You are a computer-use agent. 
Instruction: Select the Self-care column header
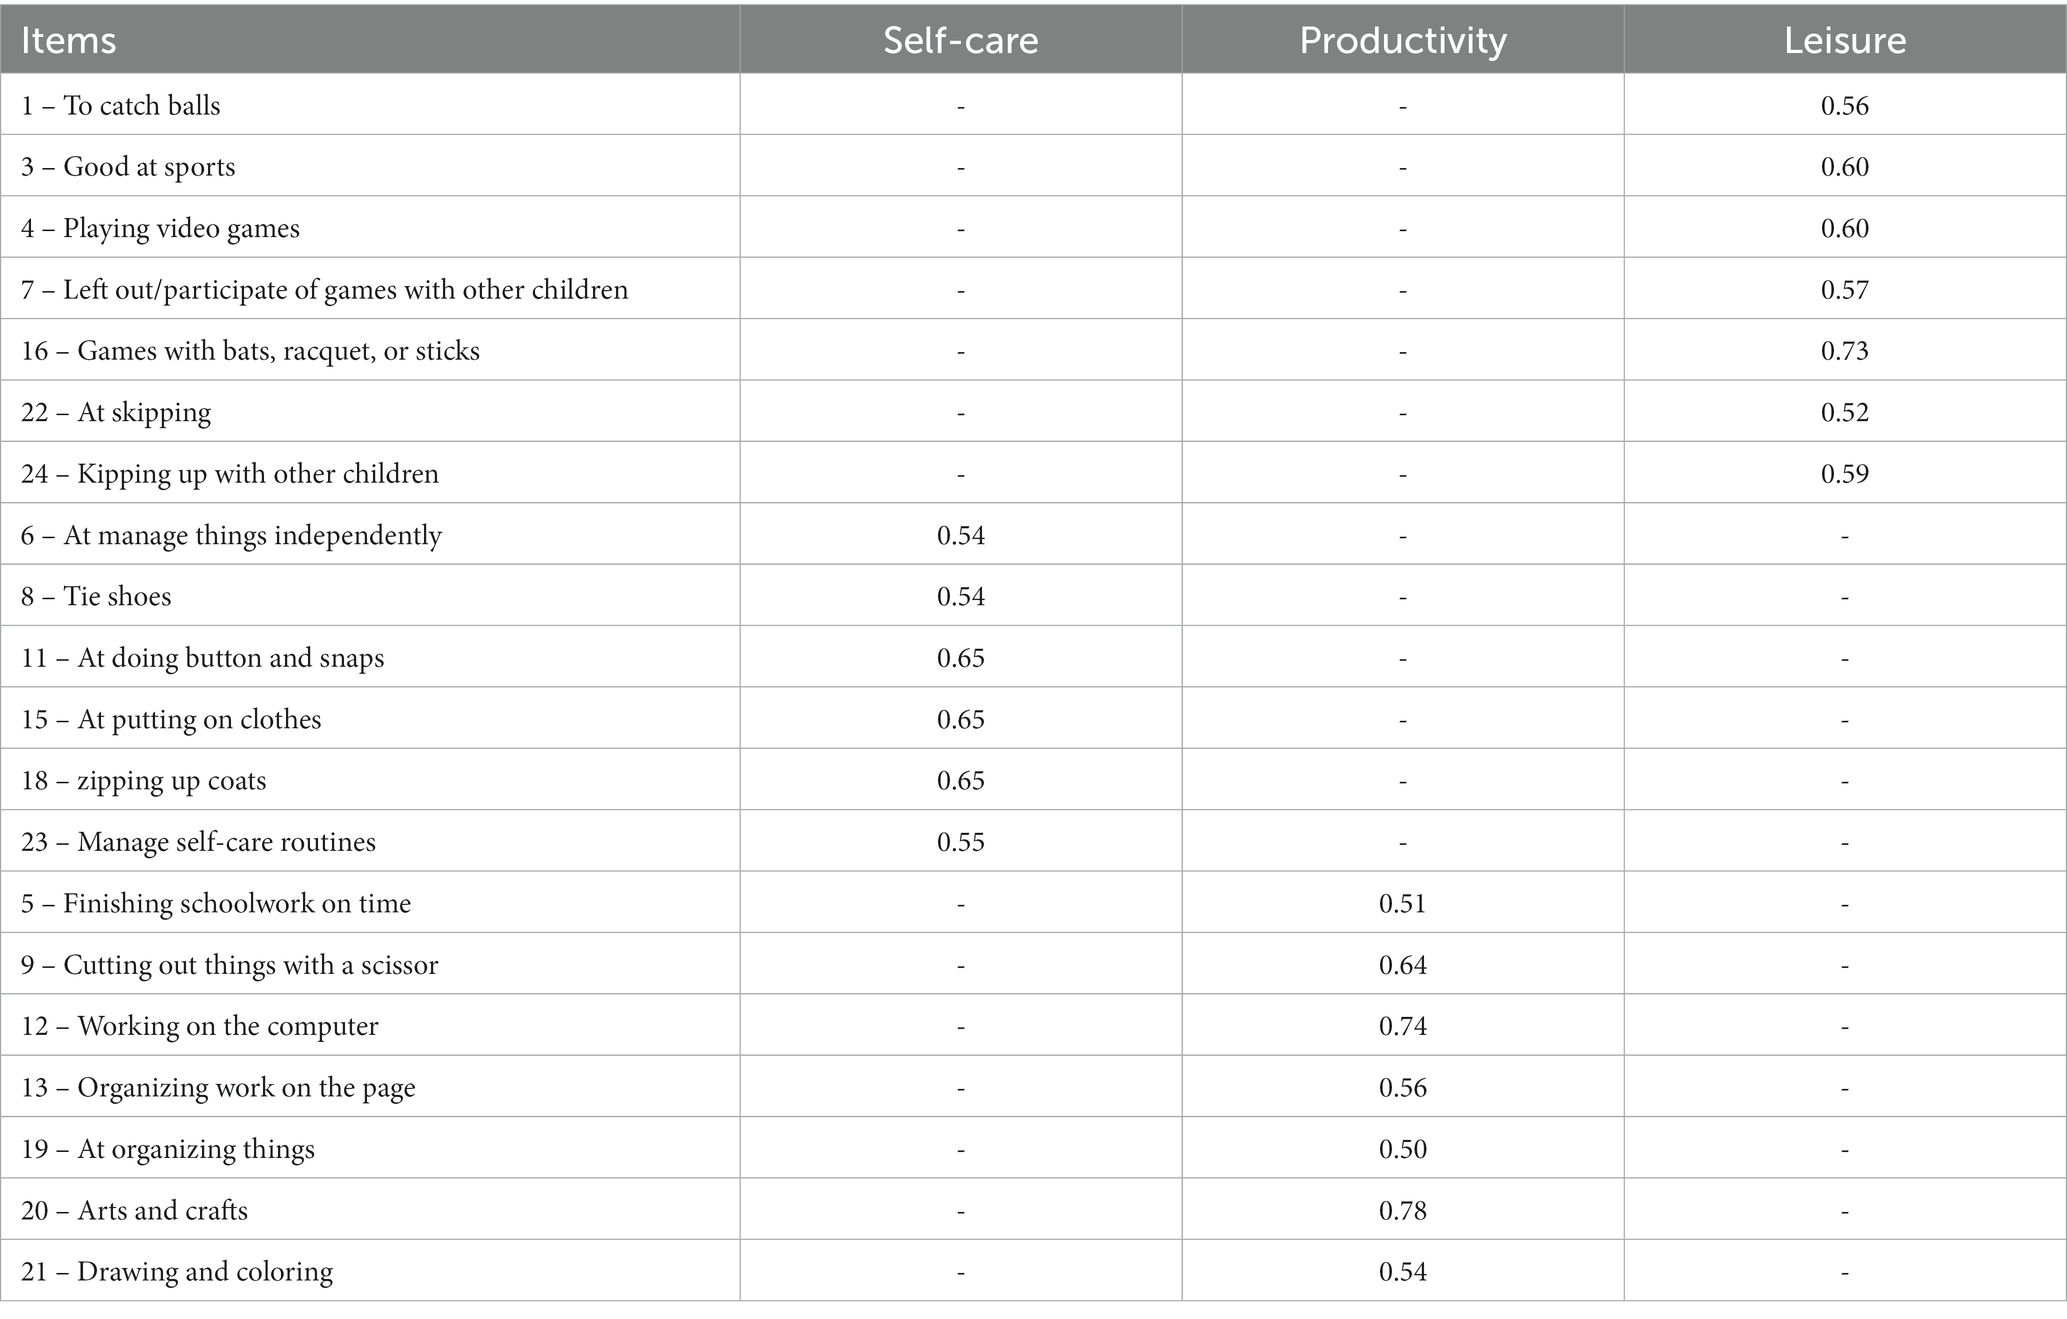(x=960, y=40)
